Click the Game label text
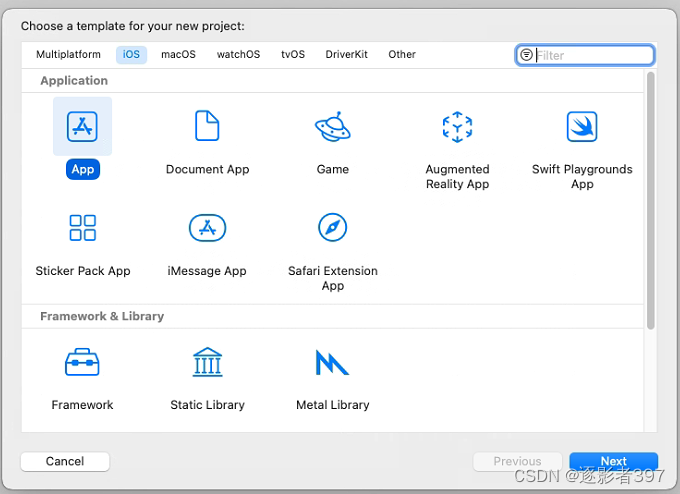This screenshot has width=680, height=494. [x=333, y=169]
